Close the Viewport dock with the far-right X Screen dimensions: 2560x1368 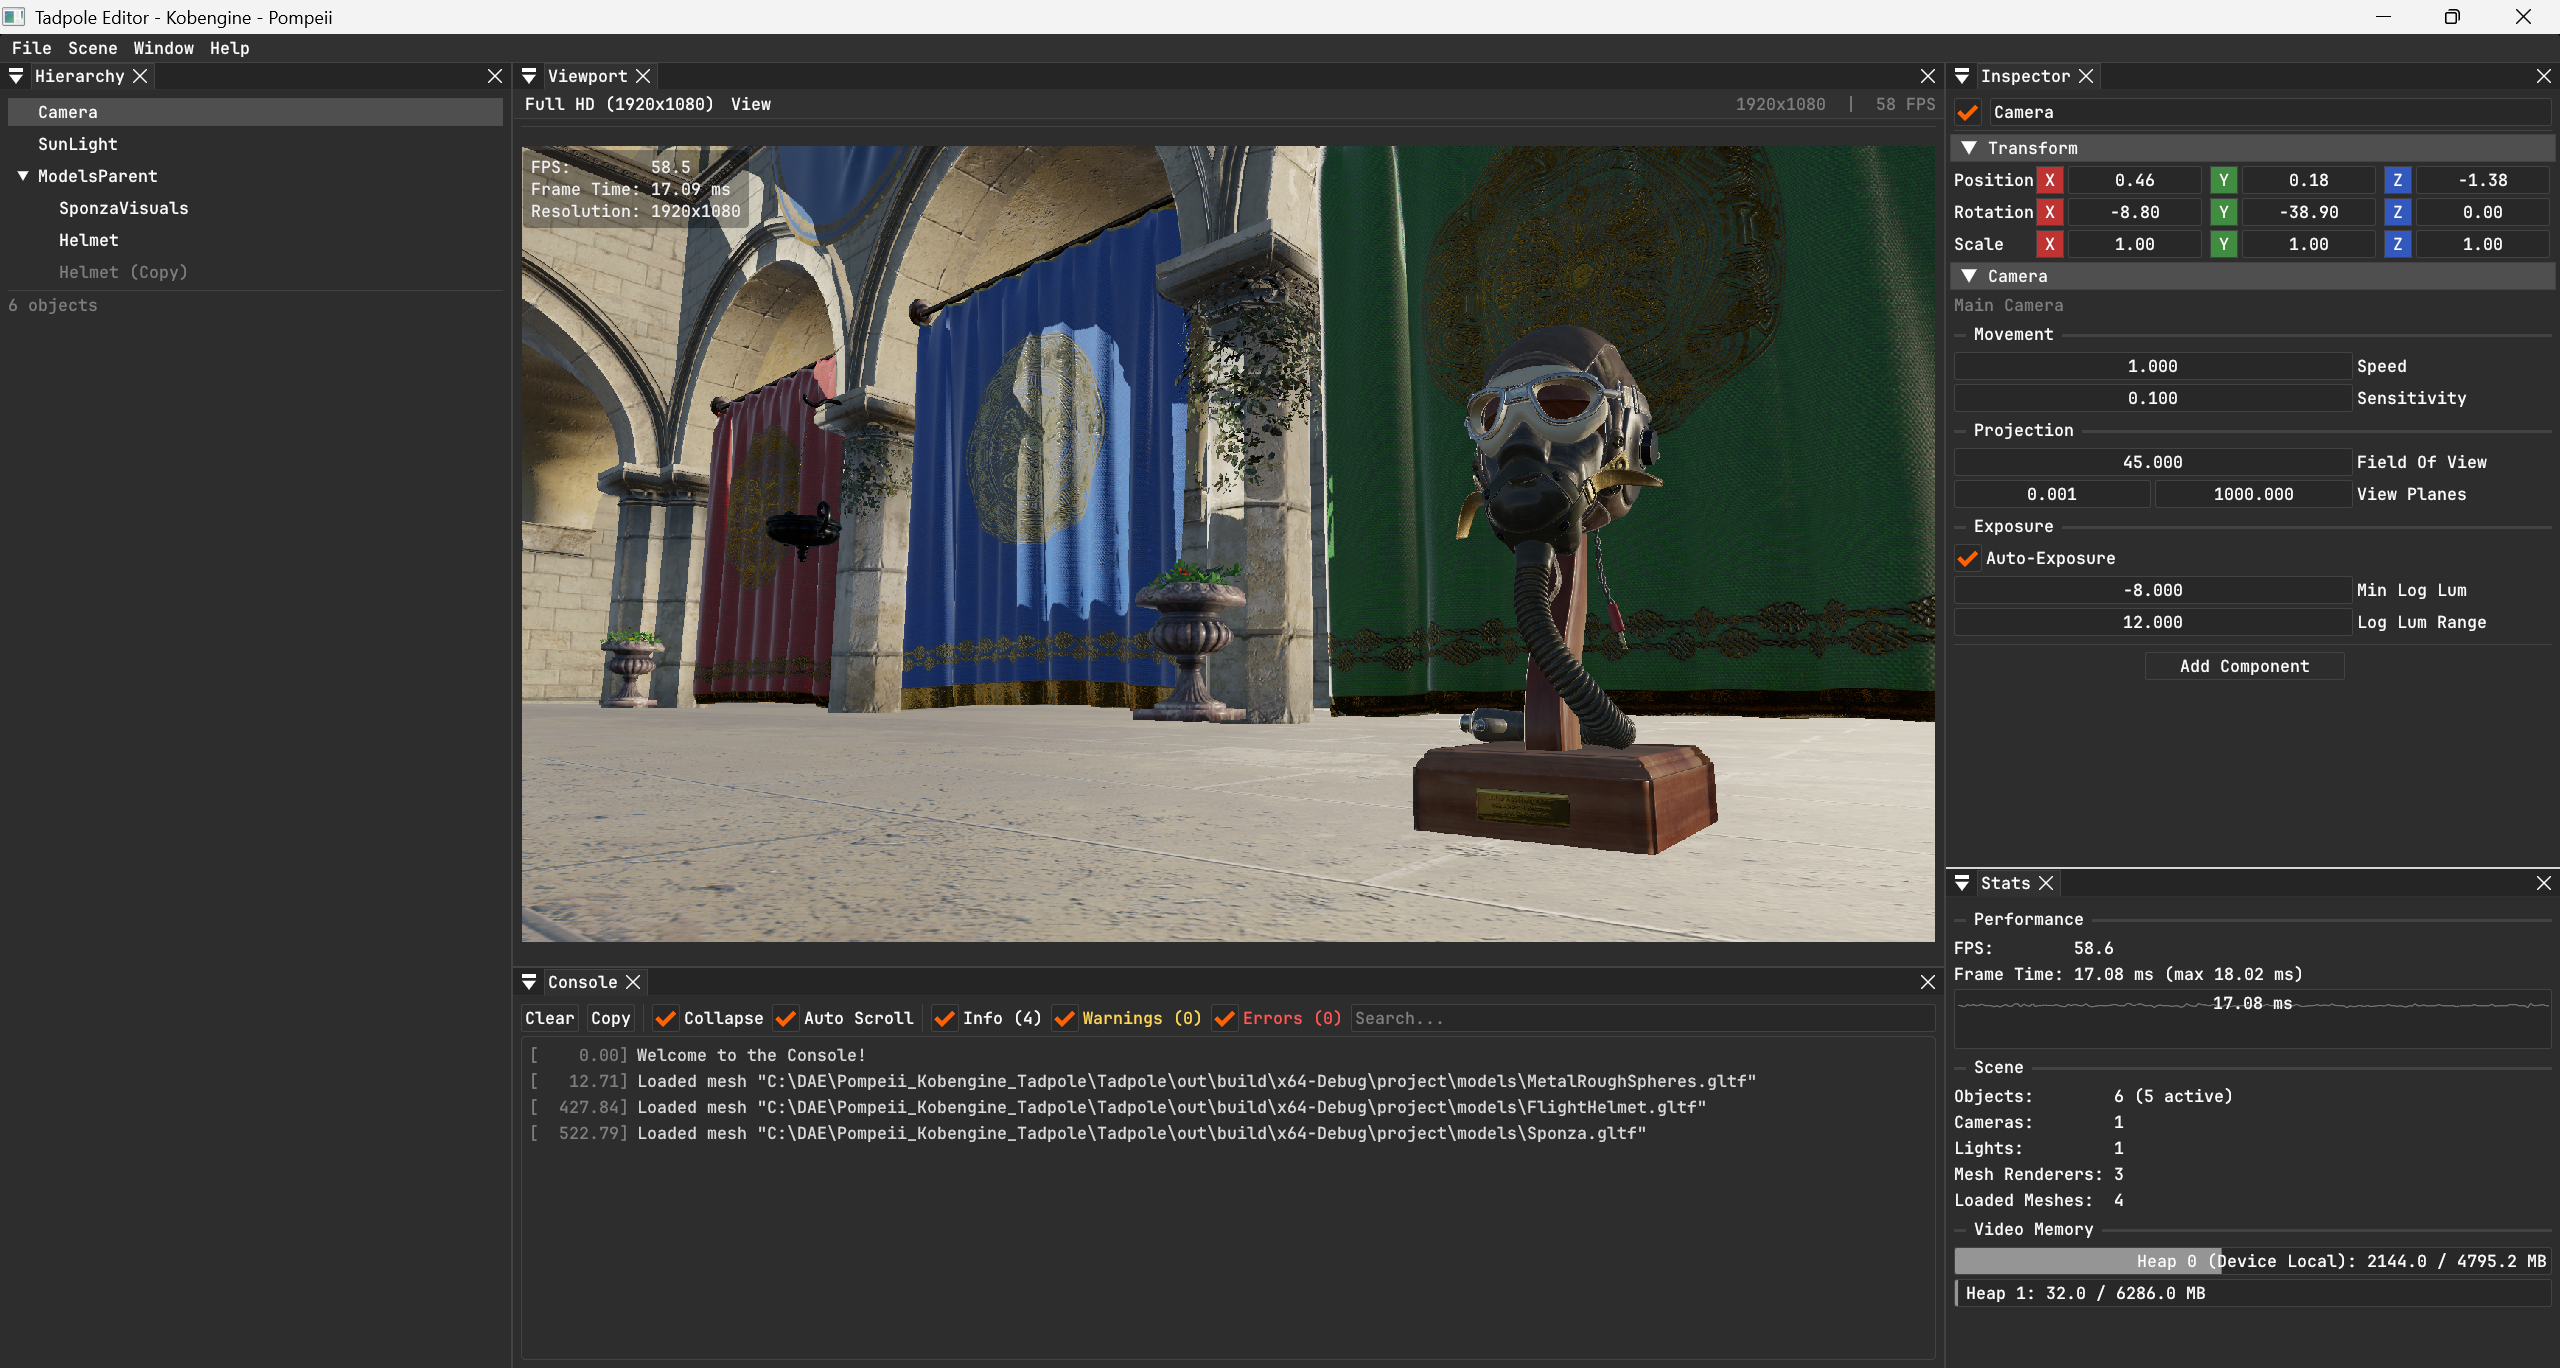coord(1928,76)
